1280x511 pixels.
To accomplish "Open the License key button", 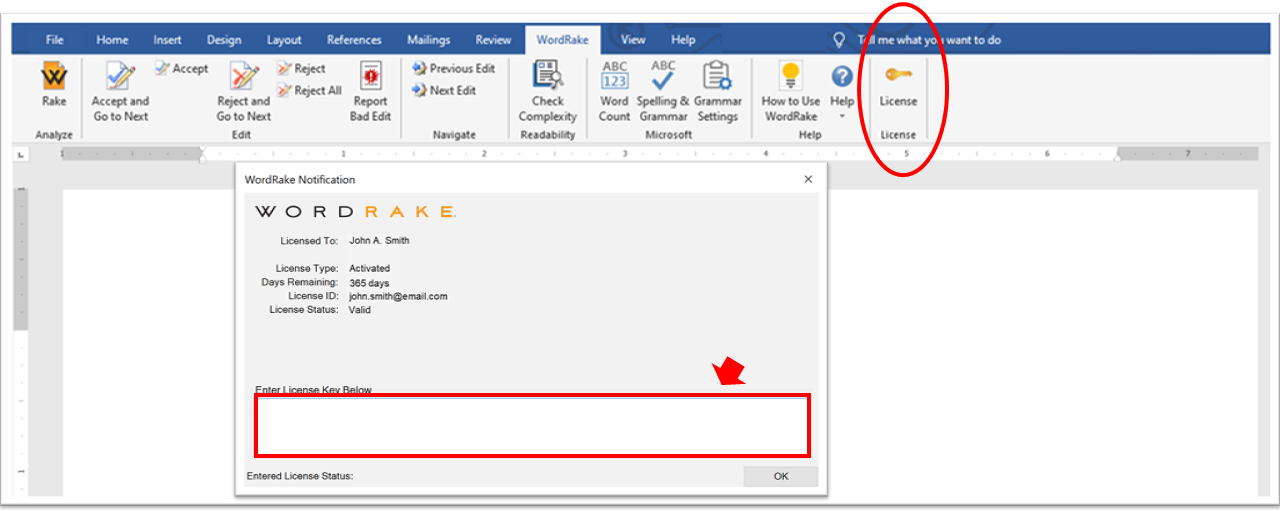I will coord(898,87).
